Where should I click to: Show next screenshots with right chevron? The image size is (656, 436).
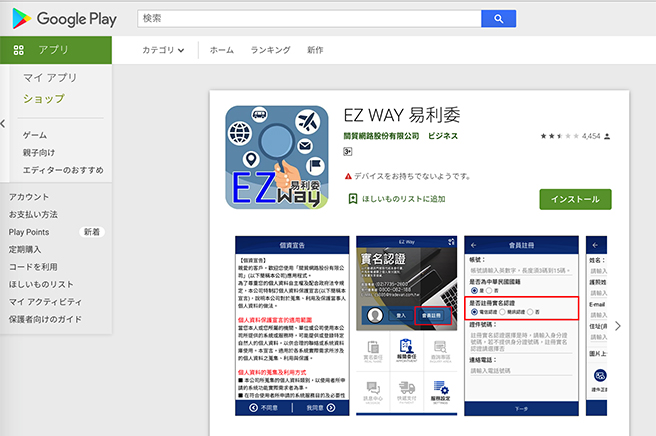point(618,326)
